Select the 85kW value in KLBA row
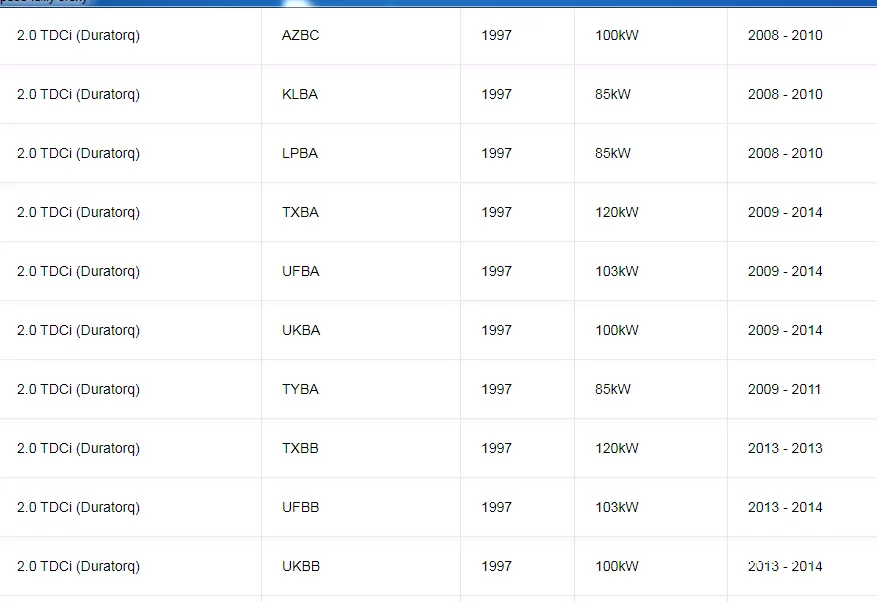Screen dimensions: 877x602 pyautogui.click(x=612, y=94)
